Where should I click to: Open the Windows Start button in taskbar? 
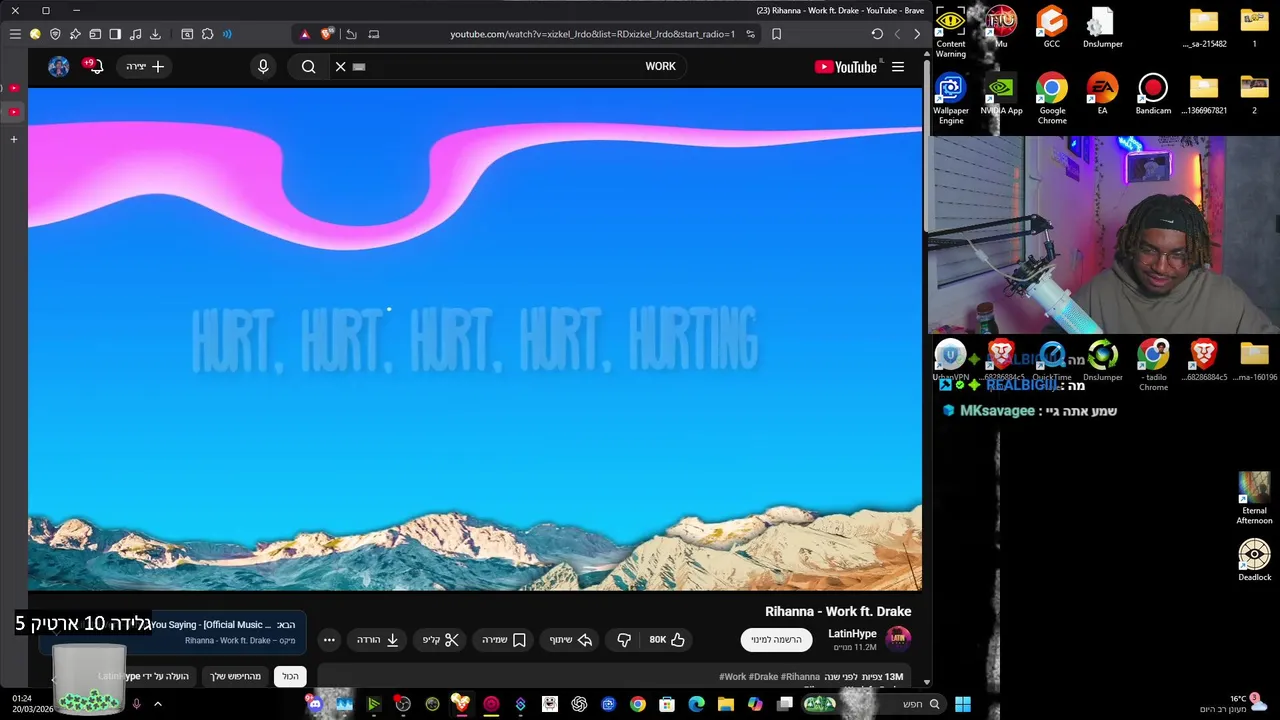point(962,704)
